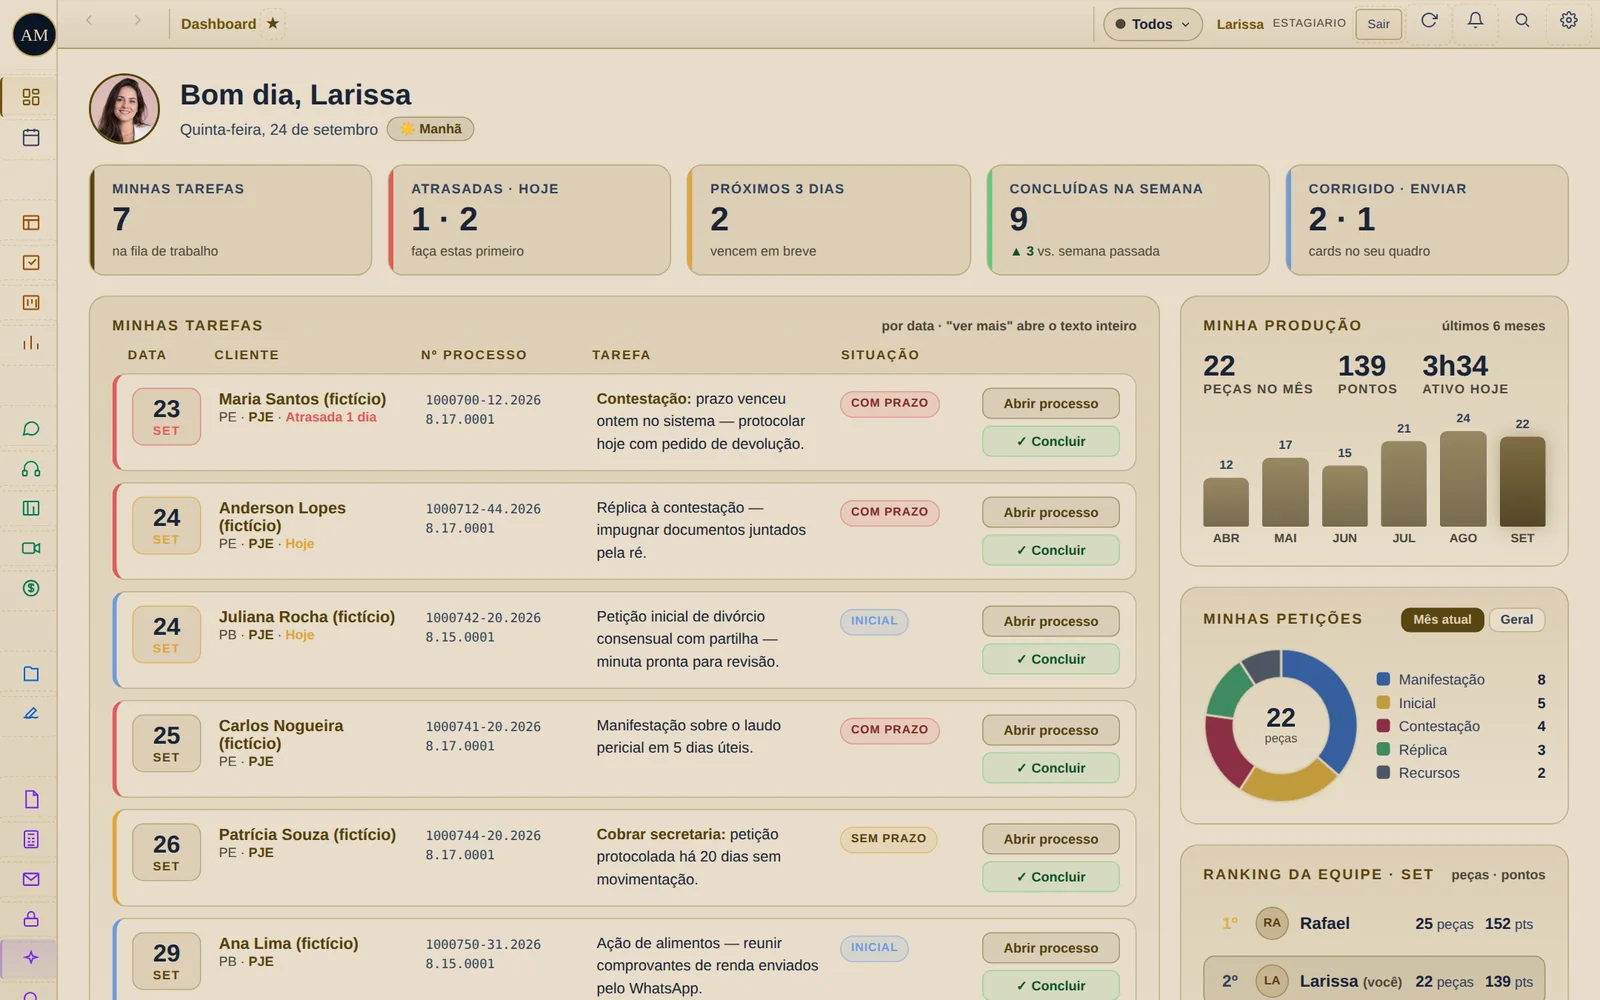Click the AM logo avatar
This screenshot has height=1000, width=1600.
tap(34, 35)
